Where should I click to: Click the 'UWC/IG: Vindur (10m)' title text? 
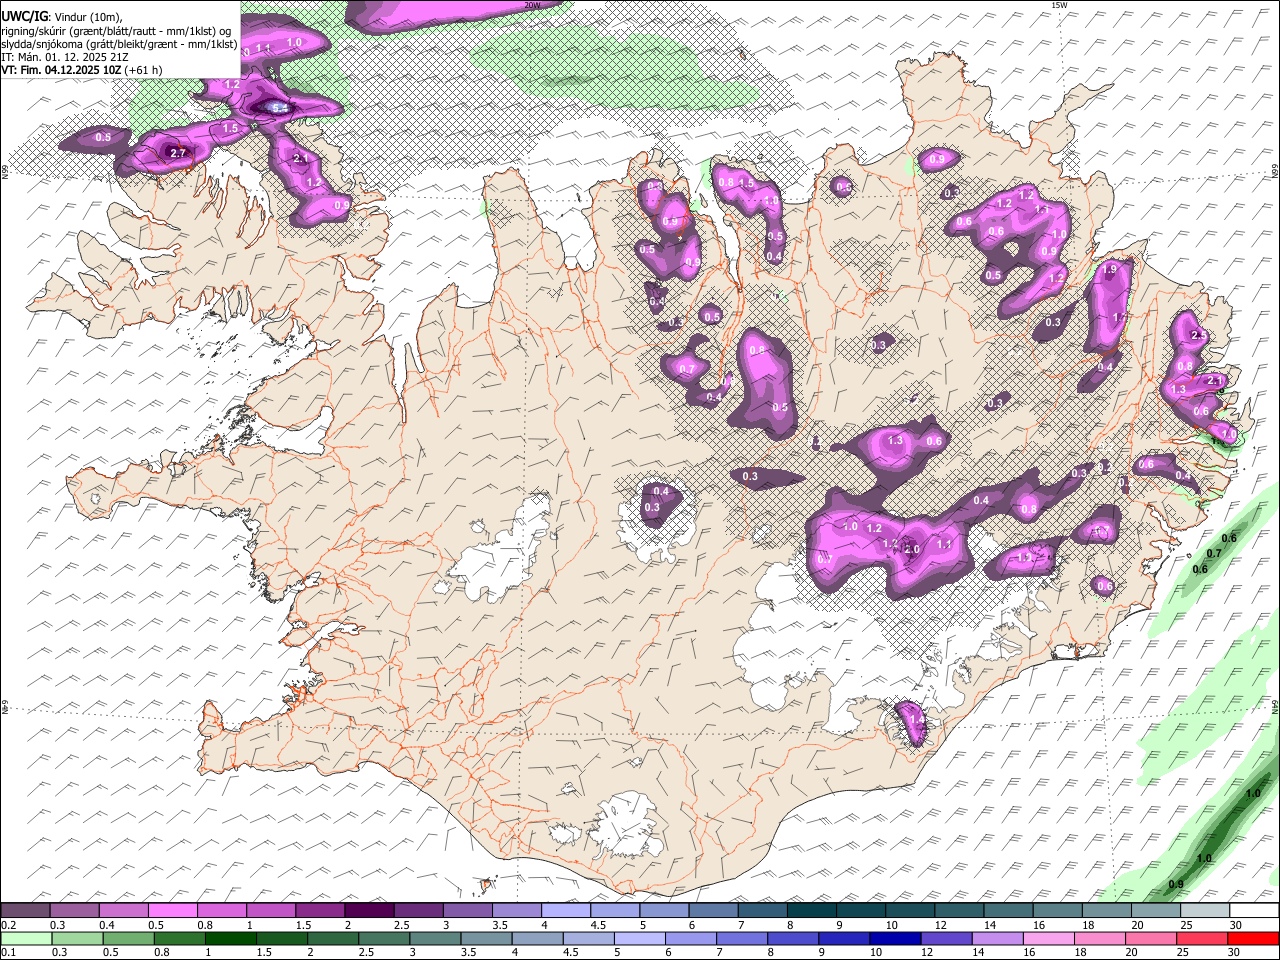tap(63, 18)
